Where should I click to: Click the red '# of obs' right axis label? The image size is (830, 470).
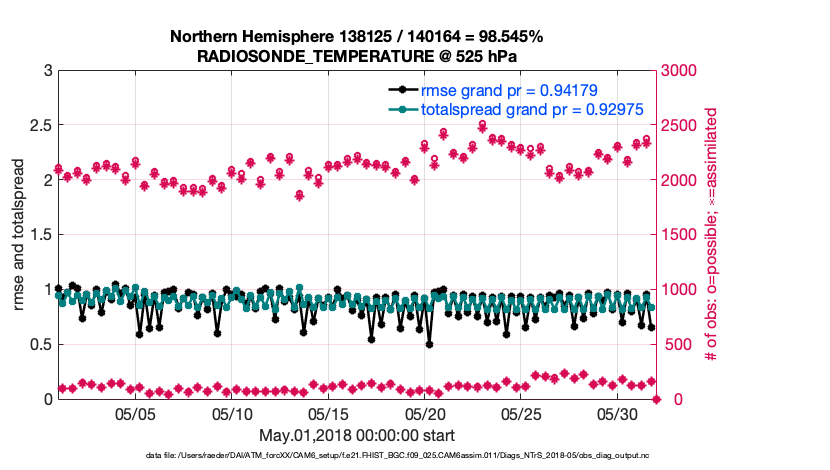(713, 235)
